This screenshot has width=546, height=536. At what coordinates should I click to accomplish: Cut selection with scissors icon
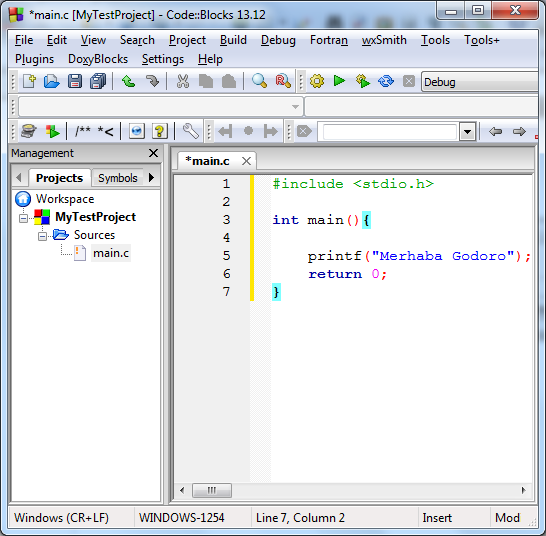183,81
